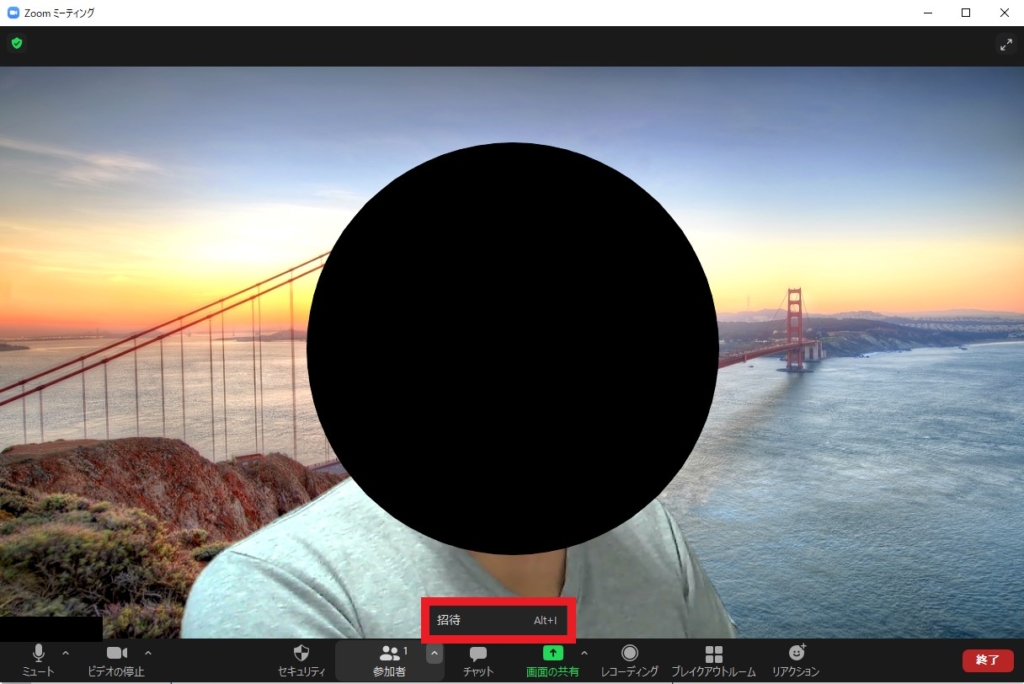
Task: Select 招待 from the popup menu
Action: click(498, 620)
